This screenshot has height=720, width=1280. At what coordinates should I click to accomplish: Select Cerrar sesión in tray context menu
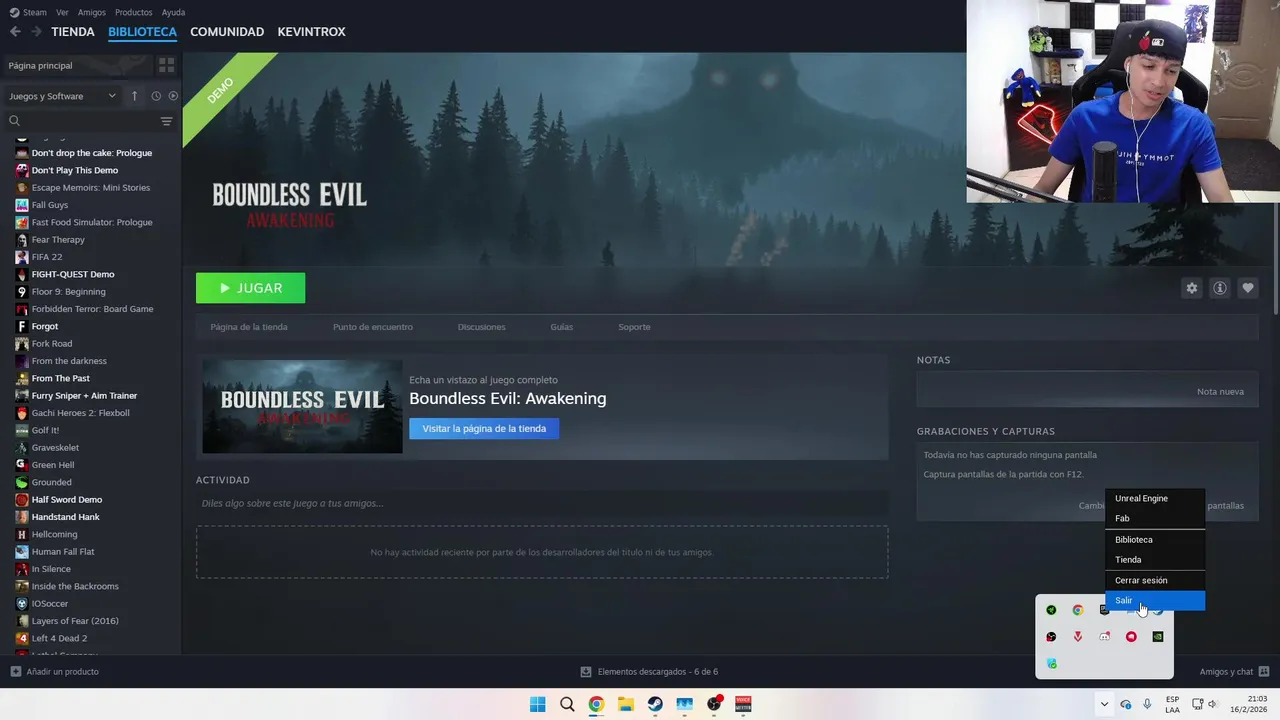1155,580
